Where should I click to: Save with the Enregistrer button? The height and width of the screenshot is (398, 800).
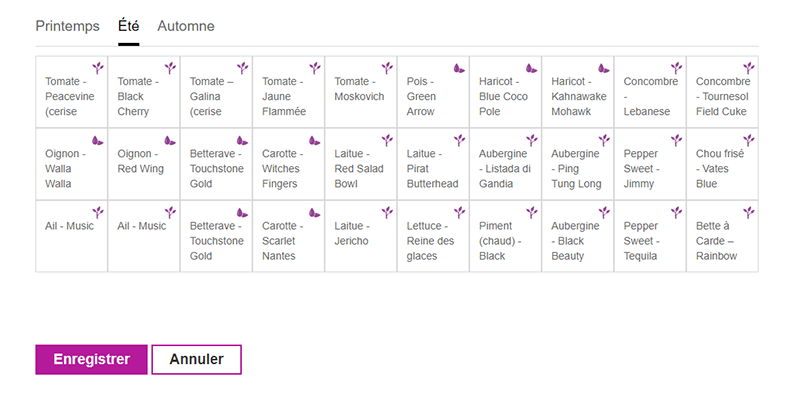pyautogui.click(x=91, y=359)
